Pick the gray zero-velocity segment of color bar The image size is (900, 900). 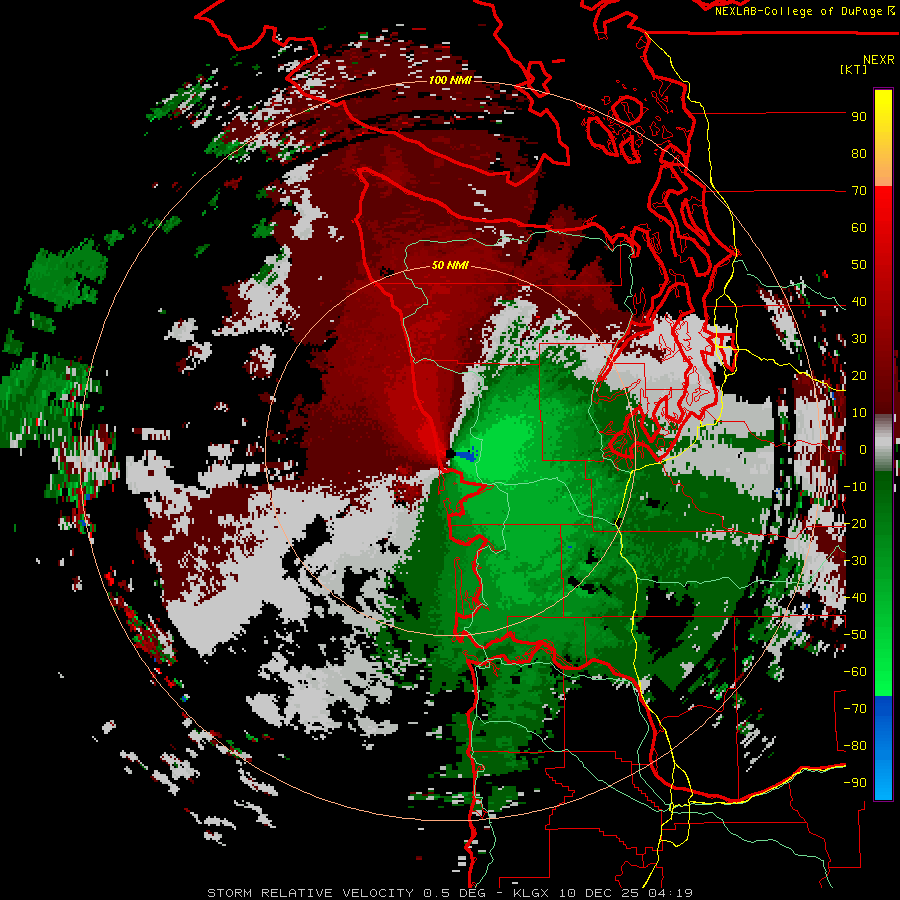883,443
